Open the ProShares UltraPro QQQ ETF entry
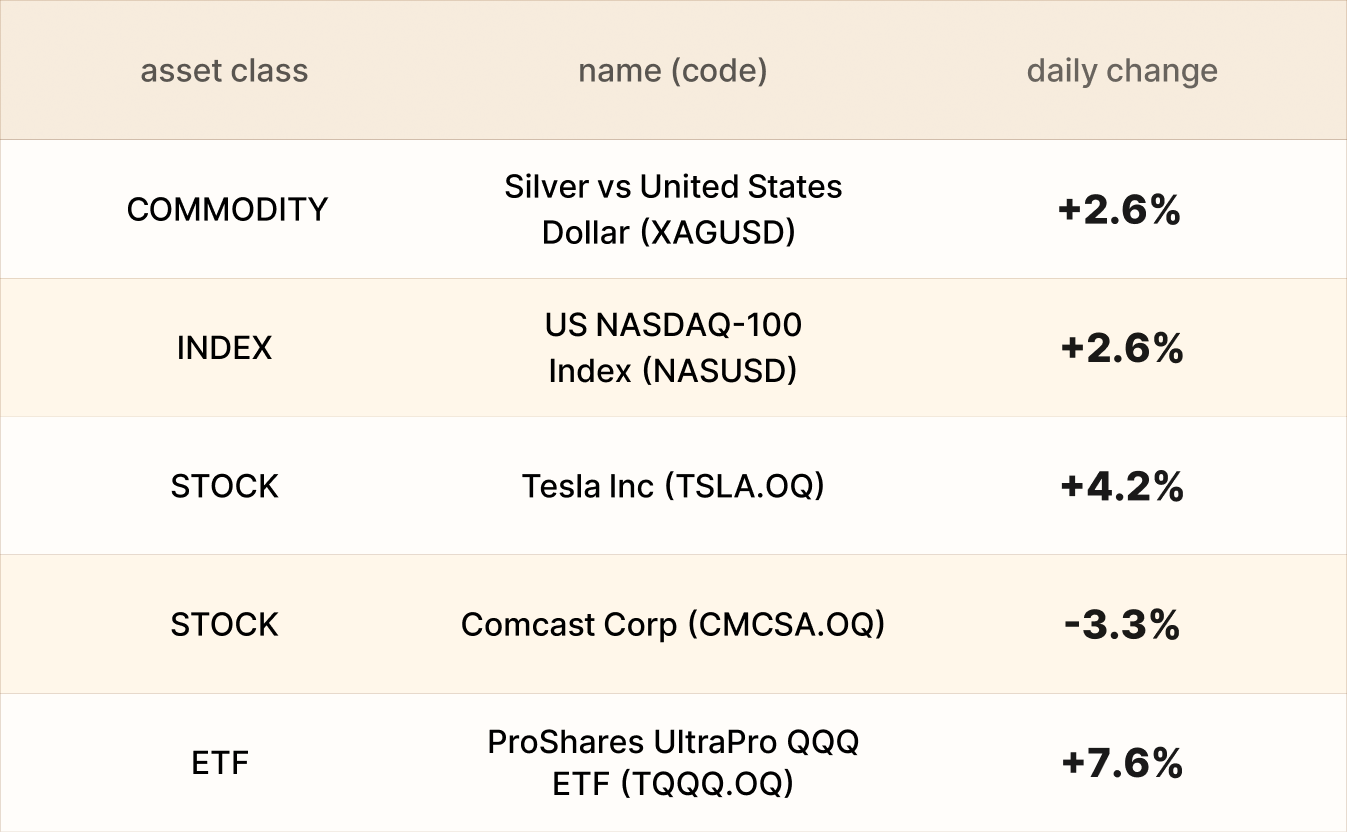Viewport: 1347px width, 832px height. (x=672, y=763)
